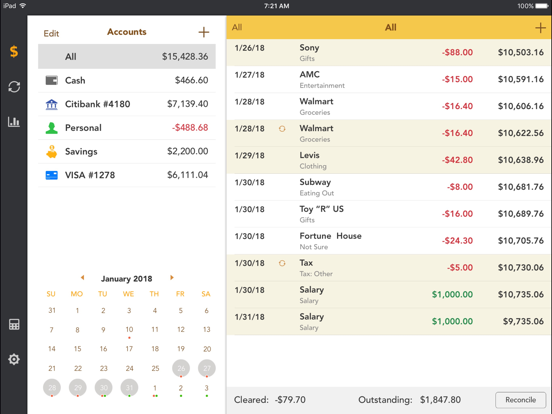Select the Citibank #4180 account
This screenshot has width=552, height=414.
pyautogui.click(x=127, y=104)
